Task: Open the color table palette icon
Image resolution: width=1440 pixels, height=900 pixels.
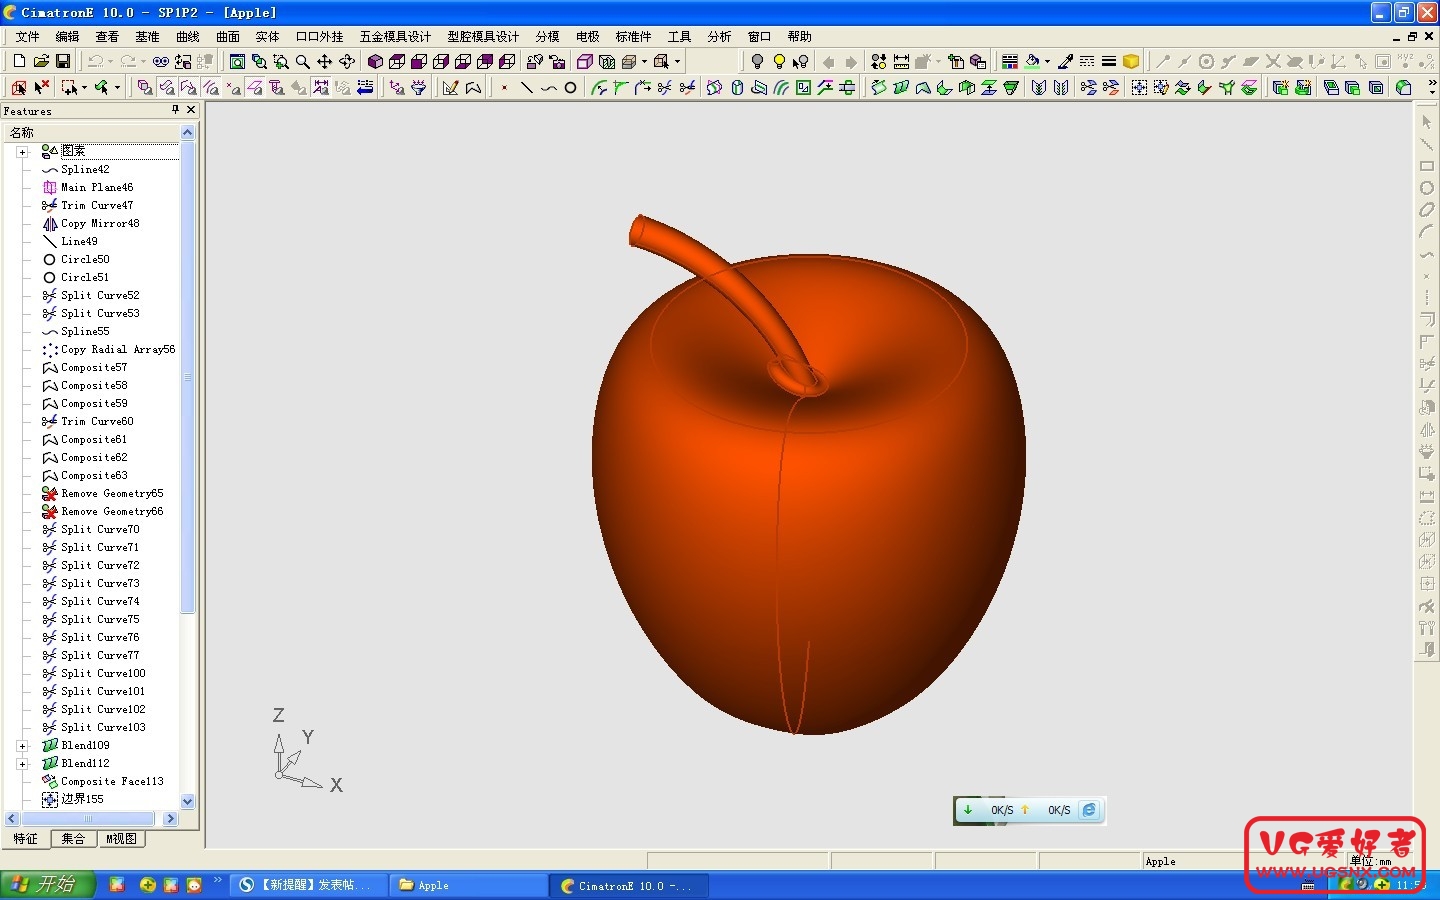Action: point(1010,62)
